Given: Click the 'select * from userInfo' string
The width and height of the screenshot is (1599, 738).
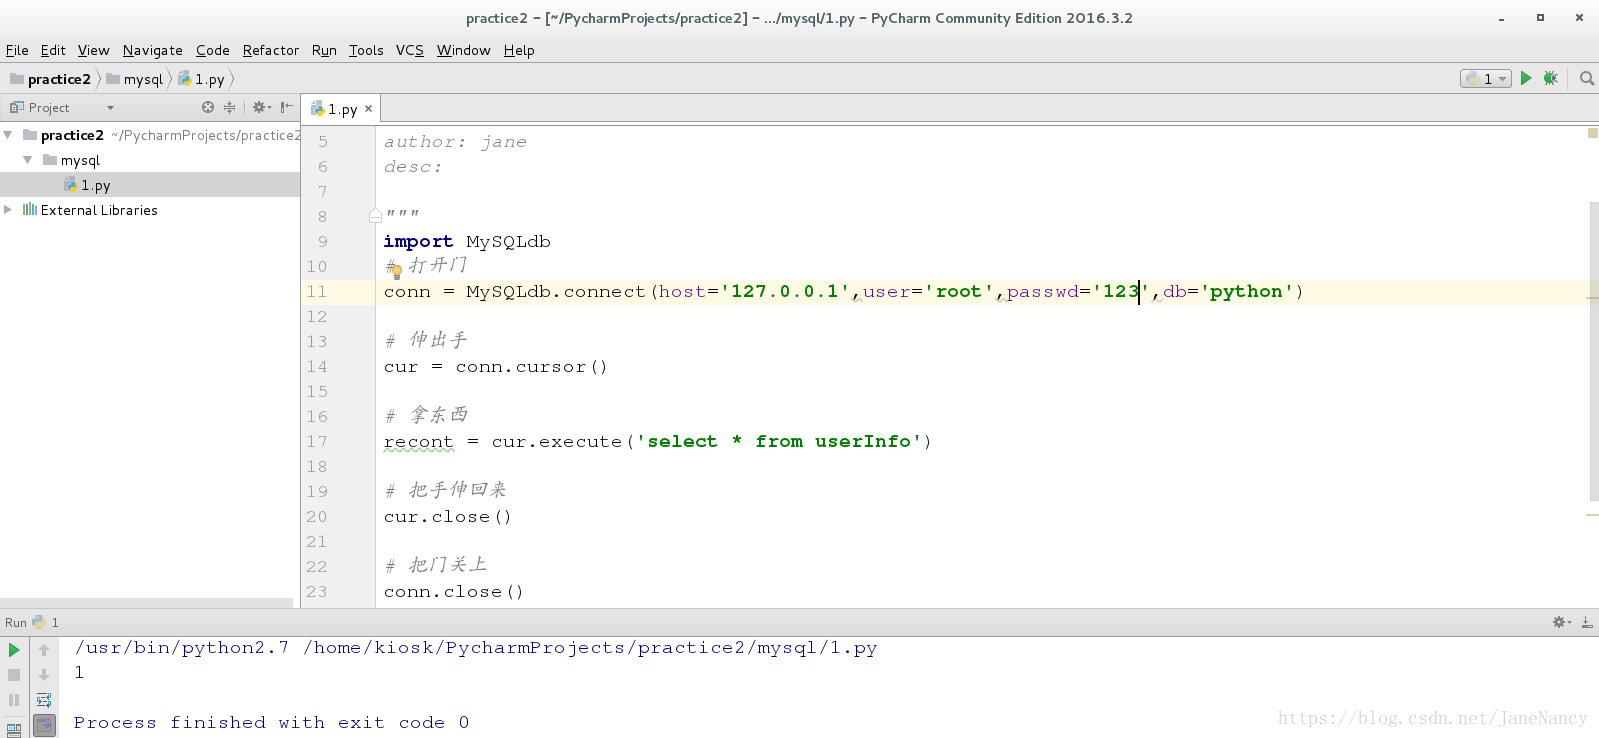Looking at the screenshot, I should (779, 441).
